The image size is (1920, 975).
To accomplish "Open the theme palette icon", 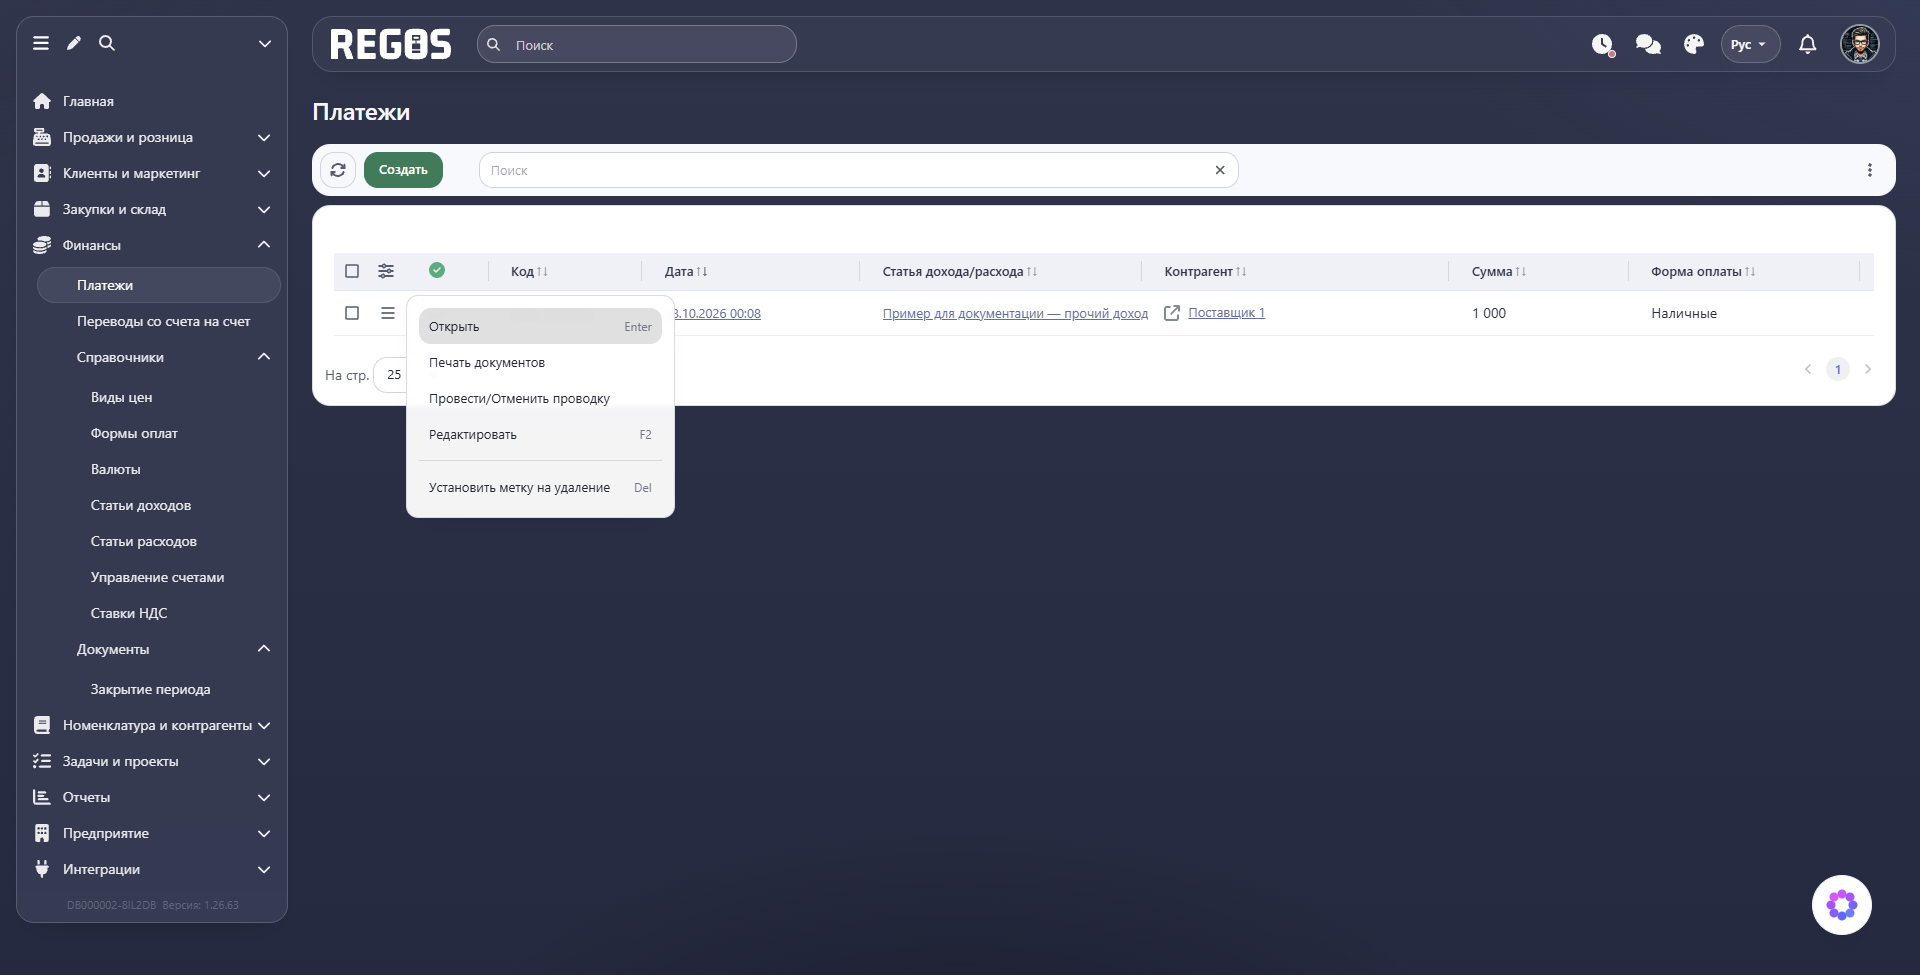I will click(x=1694, y=44).
